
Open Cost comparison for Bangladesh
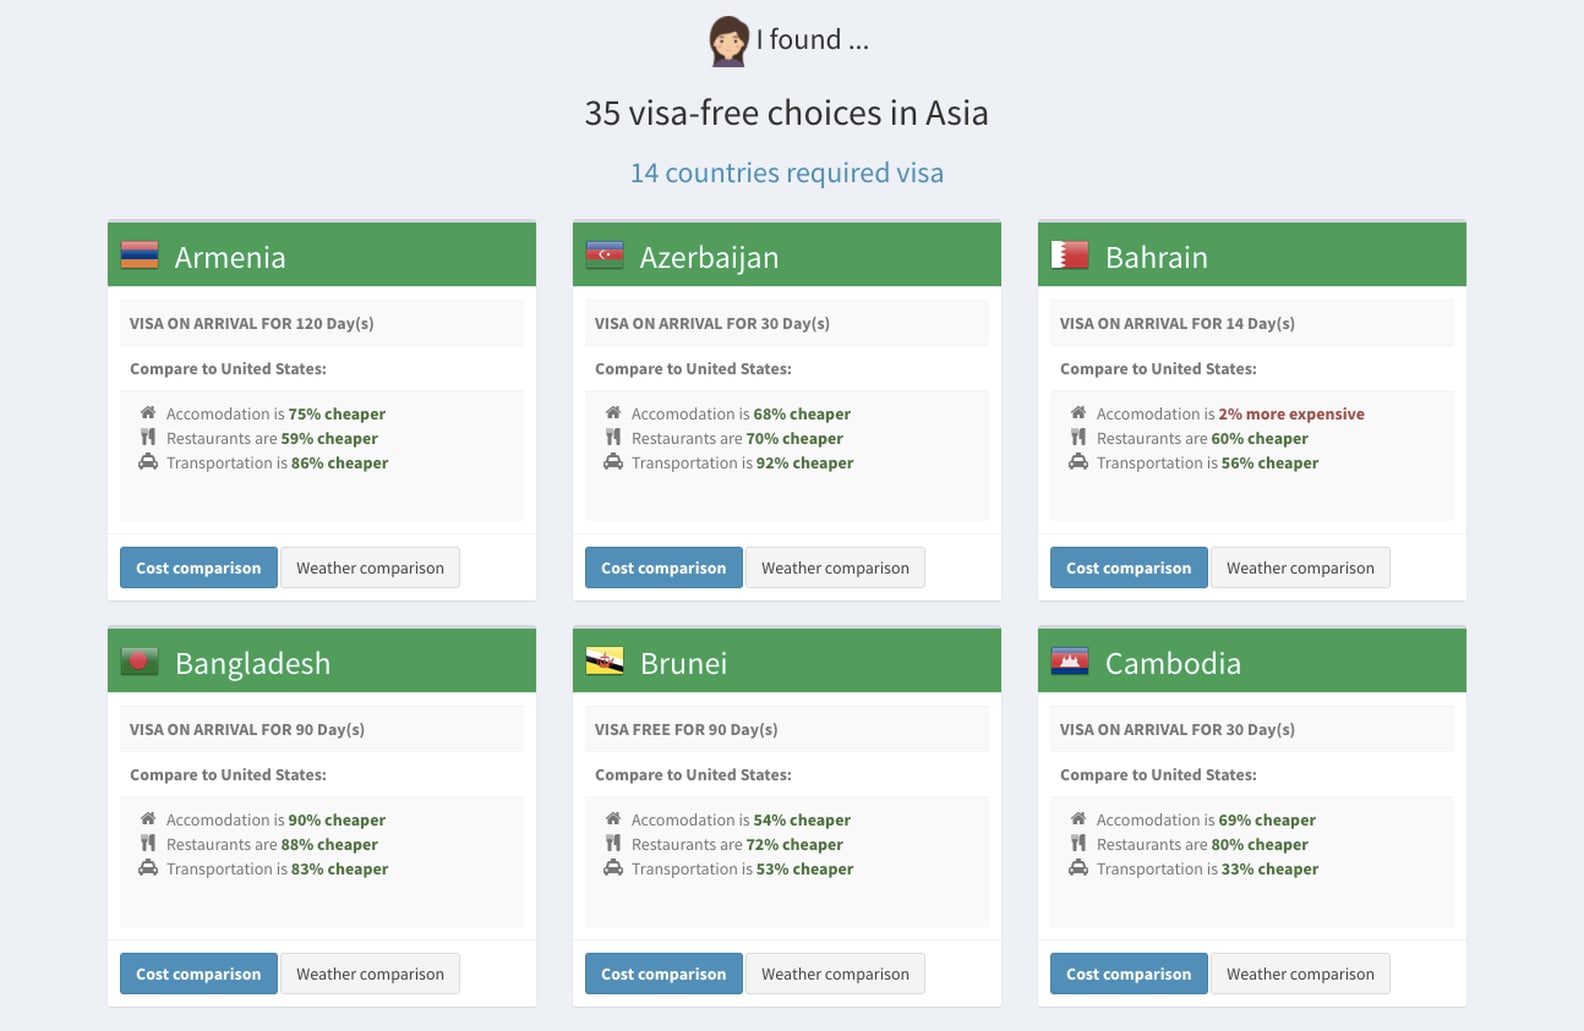click(198, 974)
